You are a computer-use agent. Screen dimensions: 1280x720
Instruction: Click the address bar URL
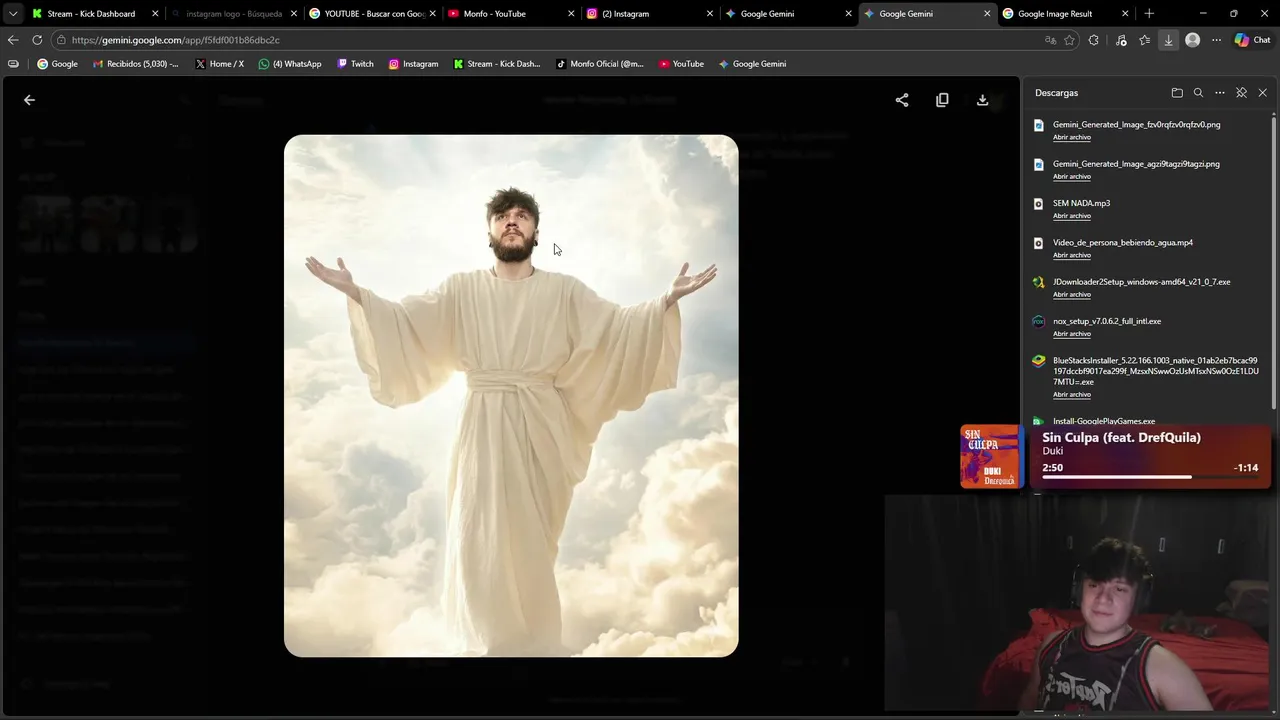pos(176,40)
